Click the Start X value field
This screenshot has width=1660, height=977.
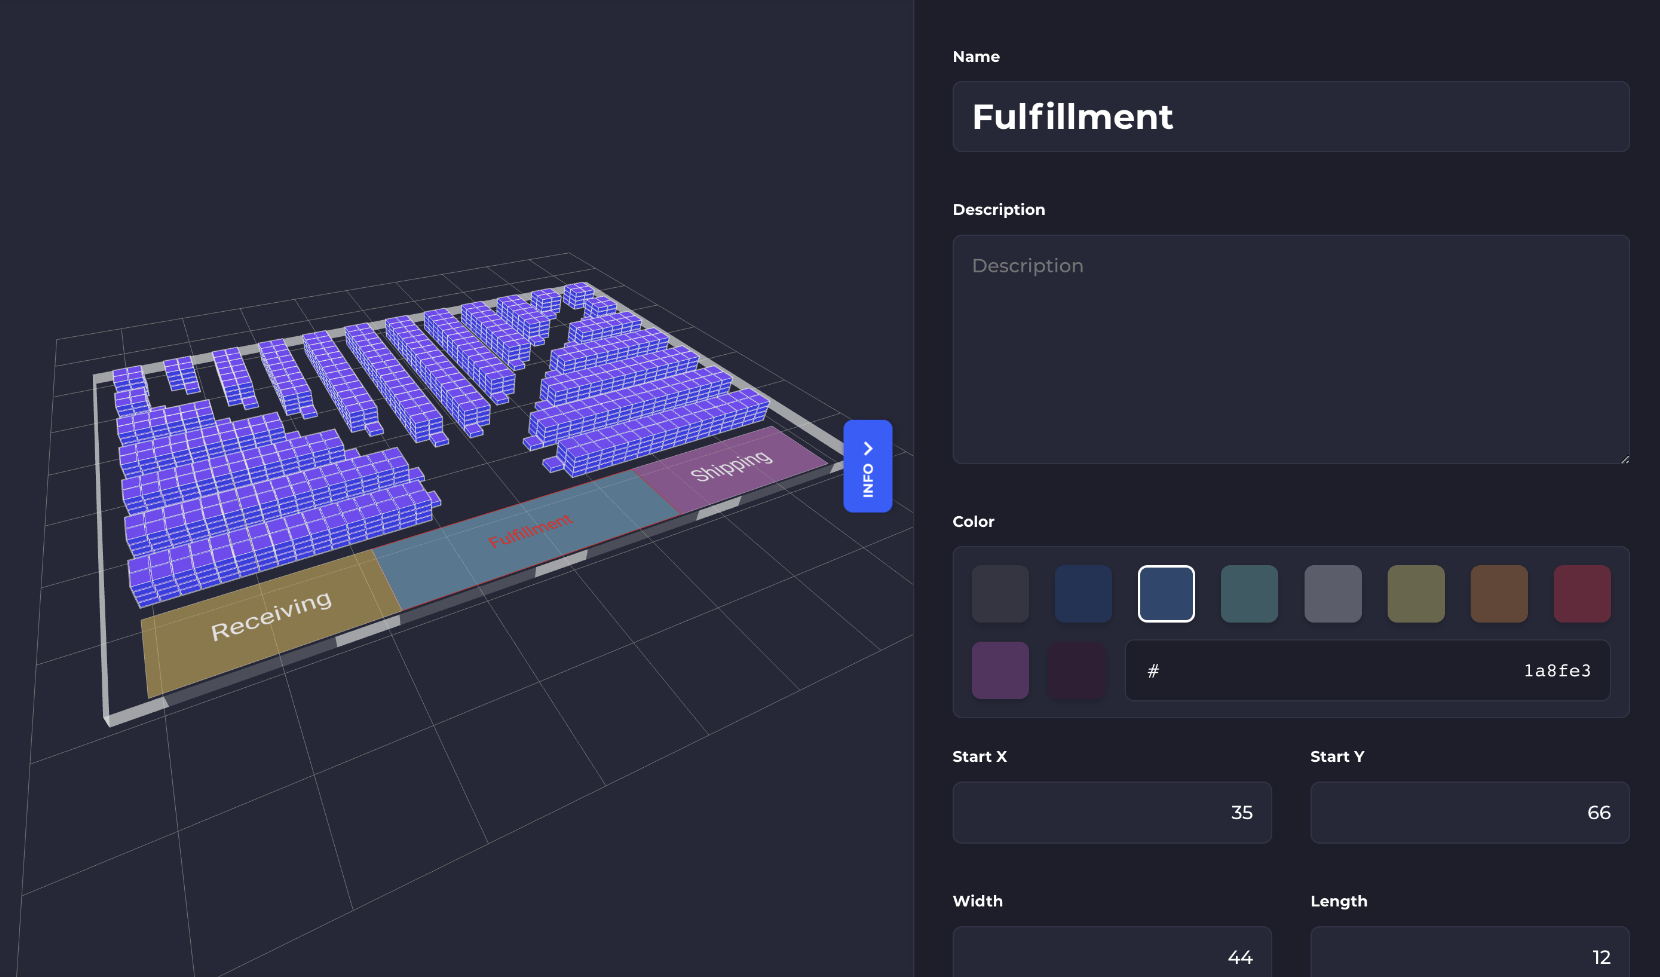1111,813
